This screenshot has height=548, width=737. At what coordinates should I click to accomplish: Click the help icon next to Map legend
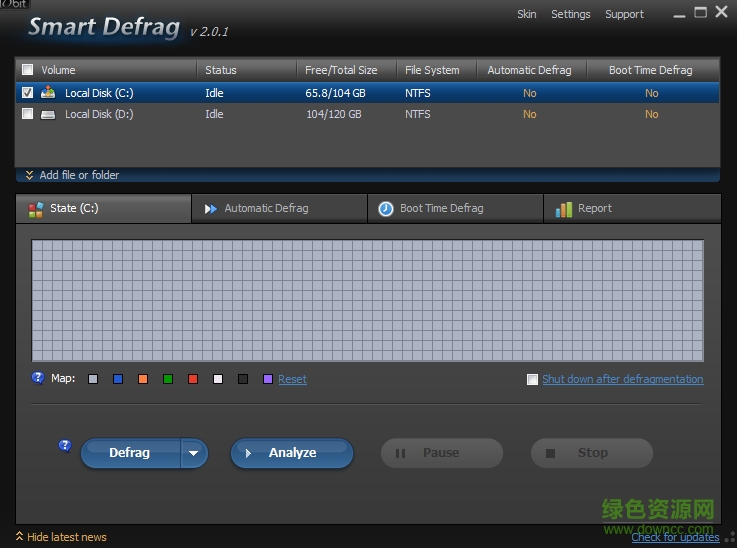tap(38, 378)
